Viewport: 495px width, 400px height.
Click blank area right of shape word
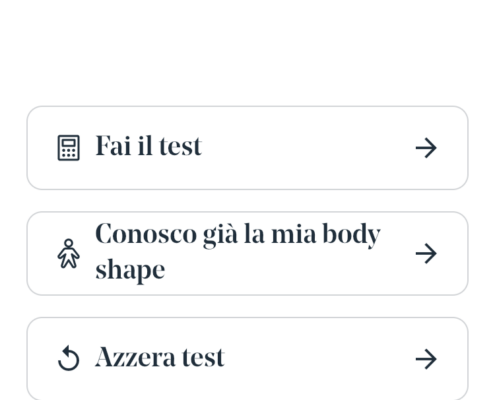click(x=283, y=272)
